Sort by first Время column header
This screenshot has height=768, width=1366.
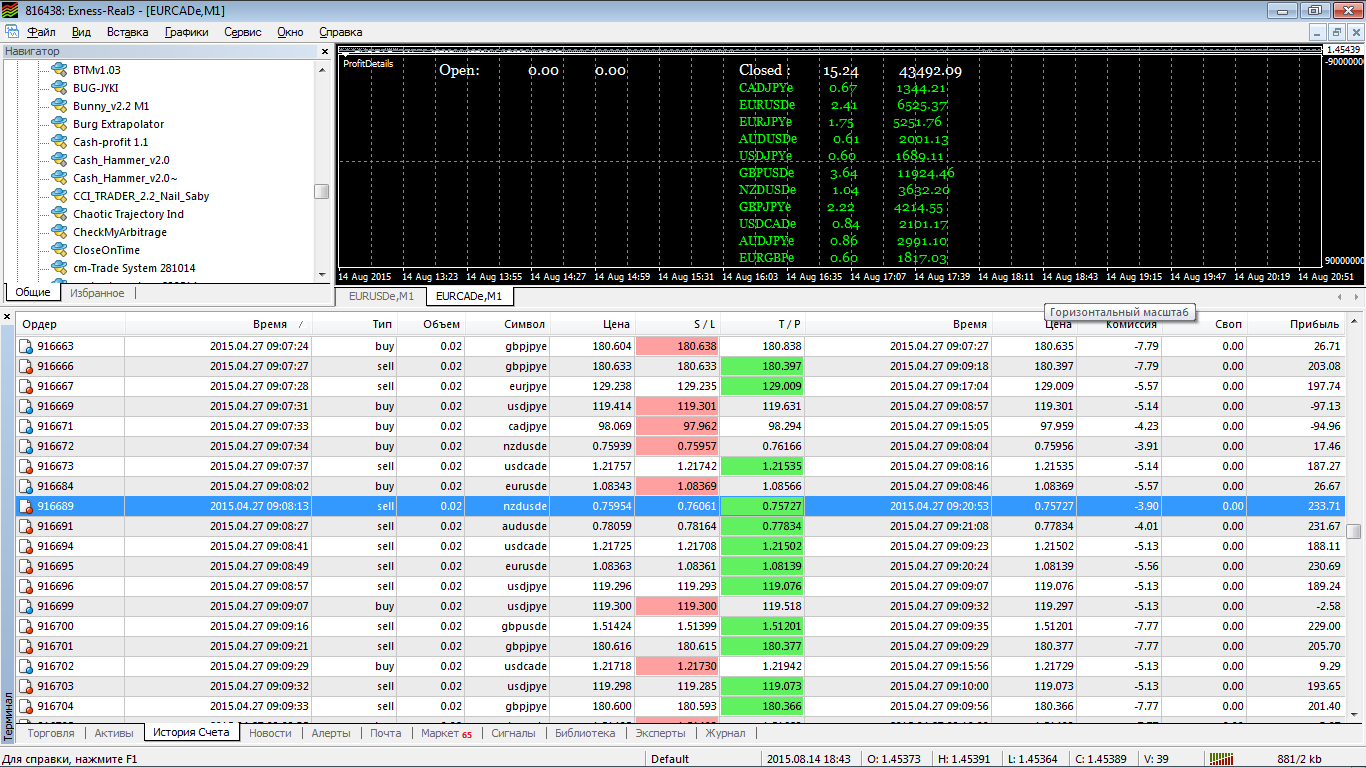coord(218,324)
